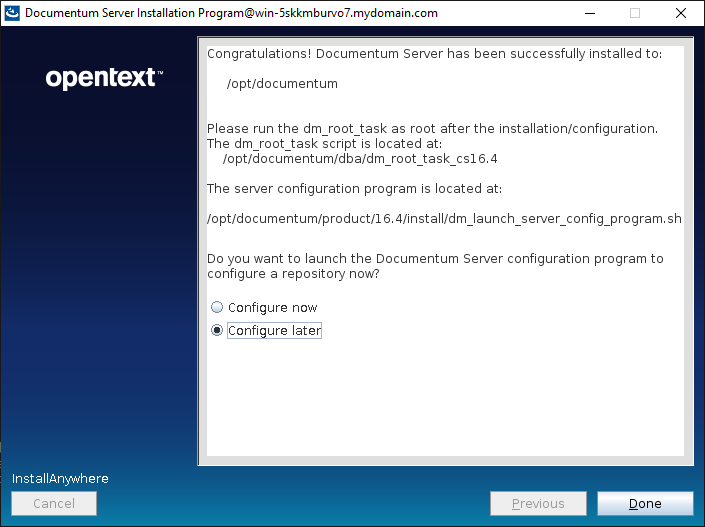Click the dm_root_task_cs16.4 script path

tap(360, 158)
